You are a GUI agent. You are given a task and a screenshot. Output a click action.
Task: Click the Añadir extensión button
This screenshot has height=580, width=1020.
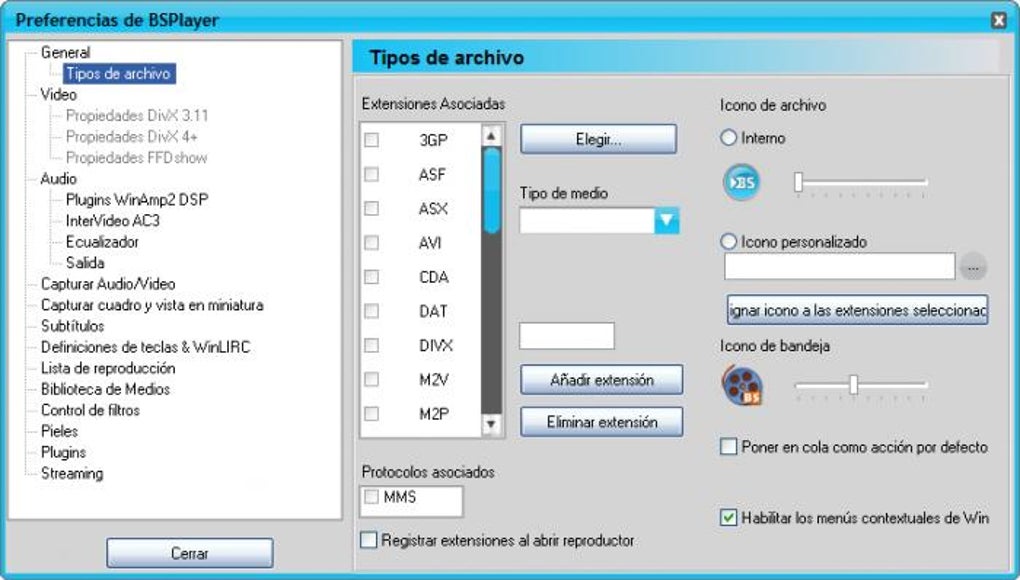pos(602,380)
